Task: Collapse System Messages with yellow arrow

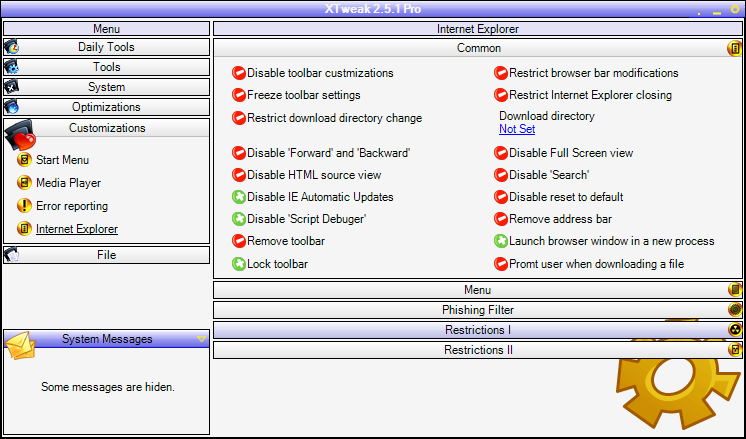Action: pos(201,339)
